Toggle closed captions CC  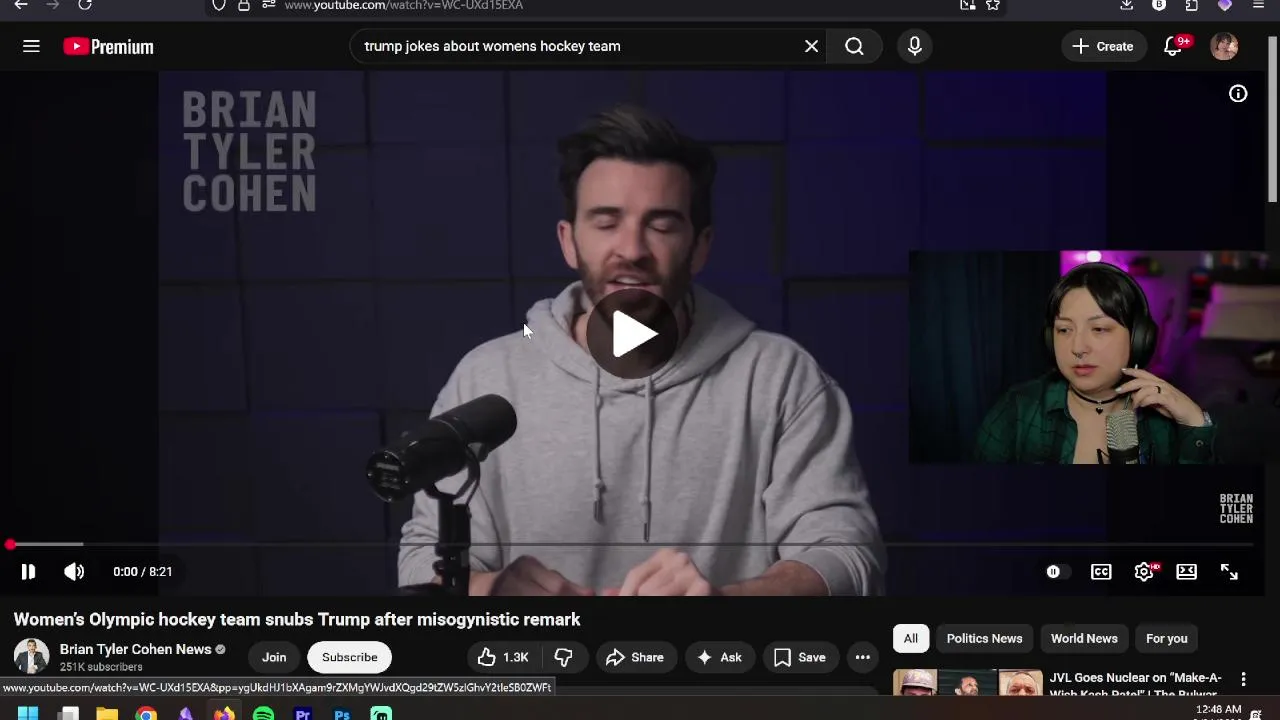coord(1101,572)
